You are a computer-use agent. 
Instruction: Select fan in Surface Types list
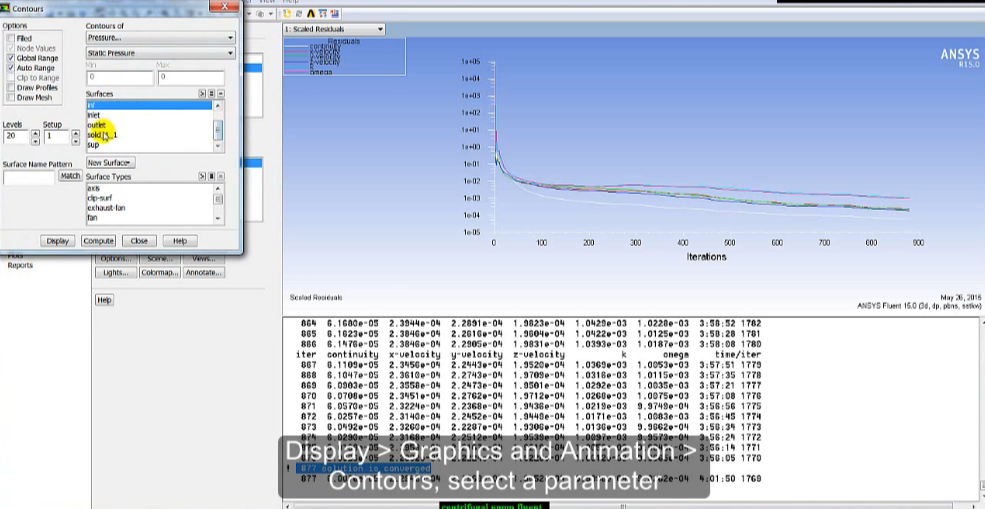[150, 218]
